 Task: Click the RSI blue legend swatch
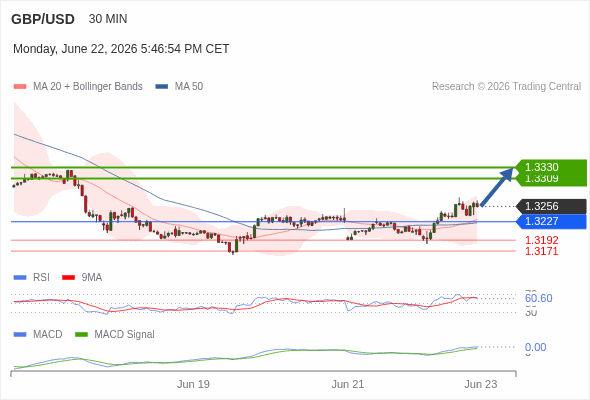[20, 278]
